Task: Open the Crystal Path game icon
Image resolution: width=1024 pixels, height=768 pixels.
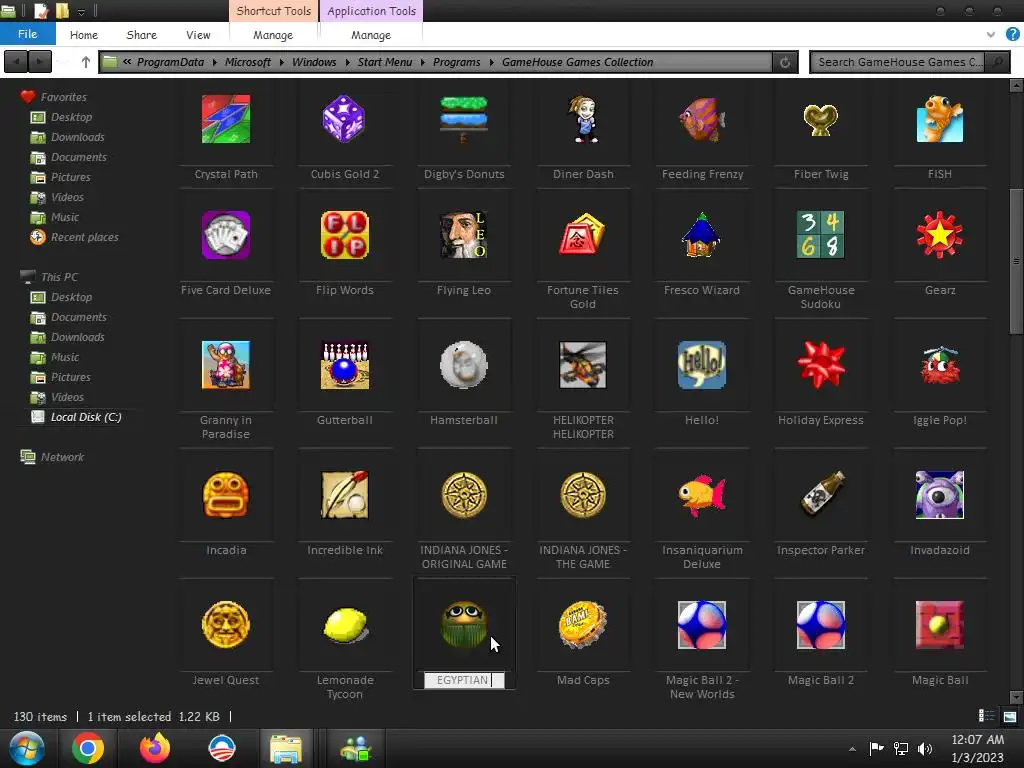Action: click(x=226, y=119)
